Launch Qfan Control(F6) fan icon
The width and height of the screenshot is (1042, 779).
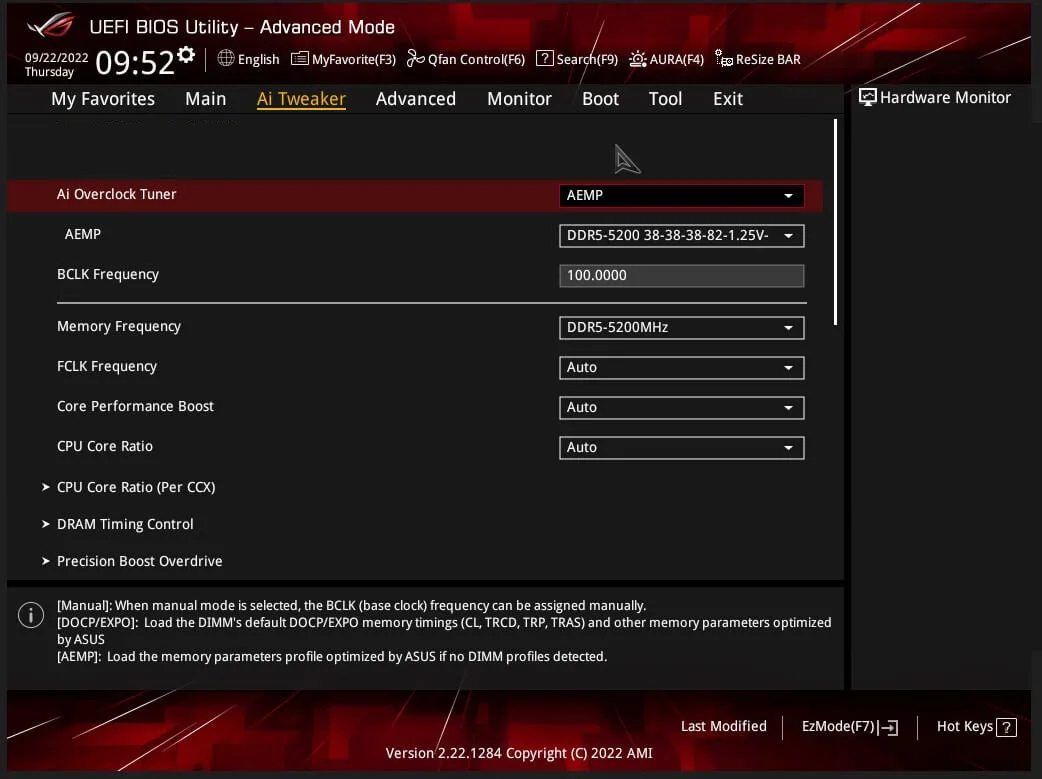point(415,59)
